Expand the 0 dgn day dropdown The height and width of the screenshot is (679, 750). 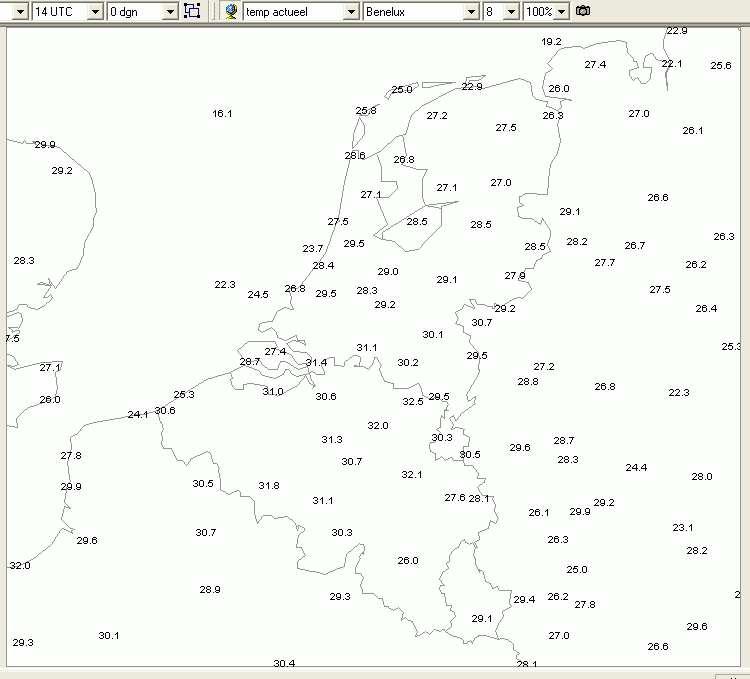(170, 11)
